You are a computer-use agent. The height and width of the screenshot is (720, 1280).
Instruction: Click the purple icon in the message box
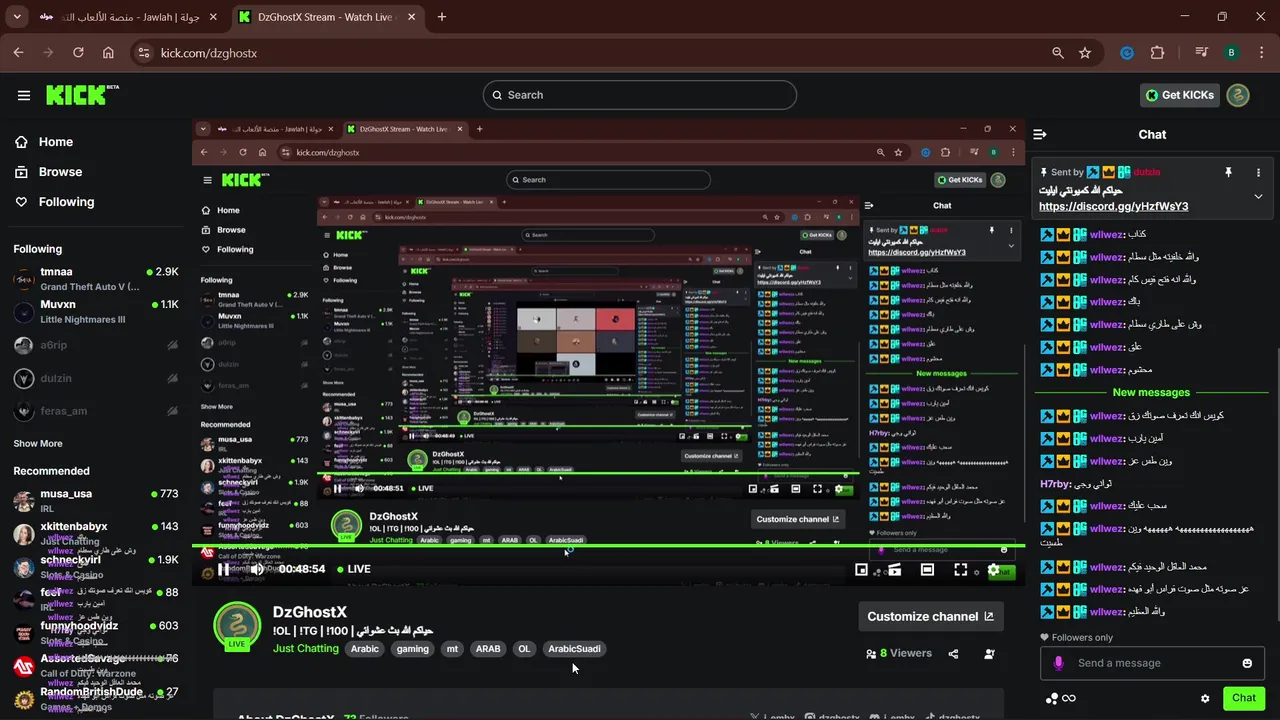point(1059,663)
